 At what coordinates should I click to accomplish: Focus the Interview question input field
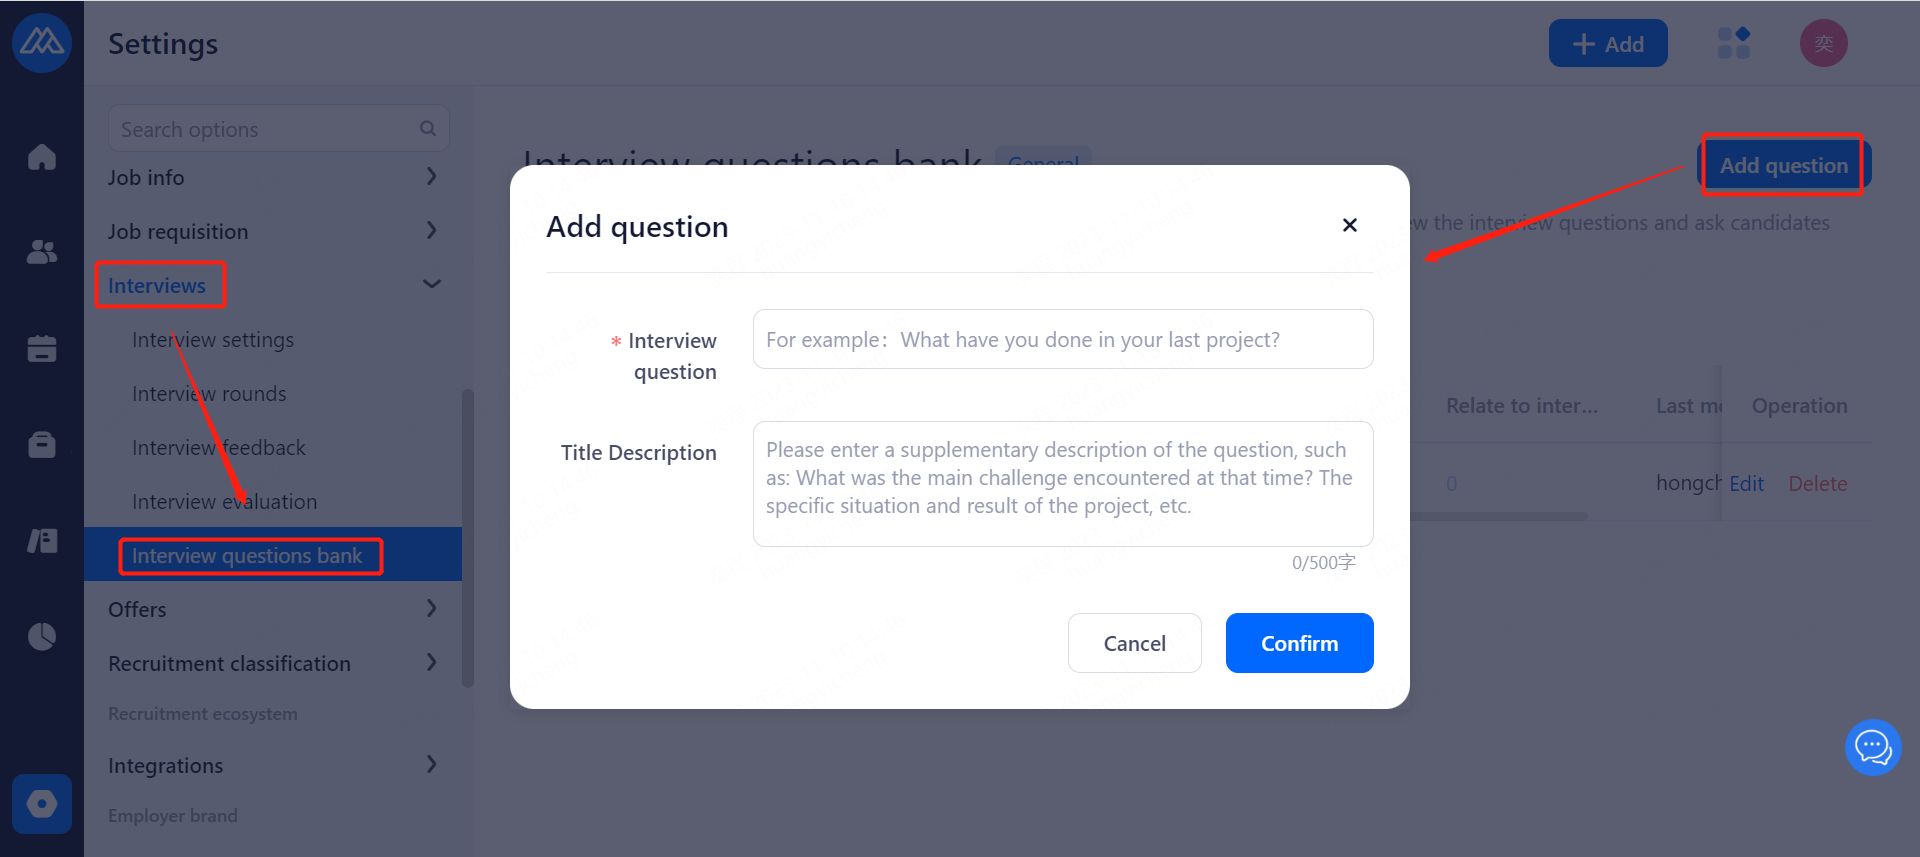pyautogui.click(x=1062, y=339)
